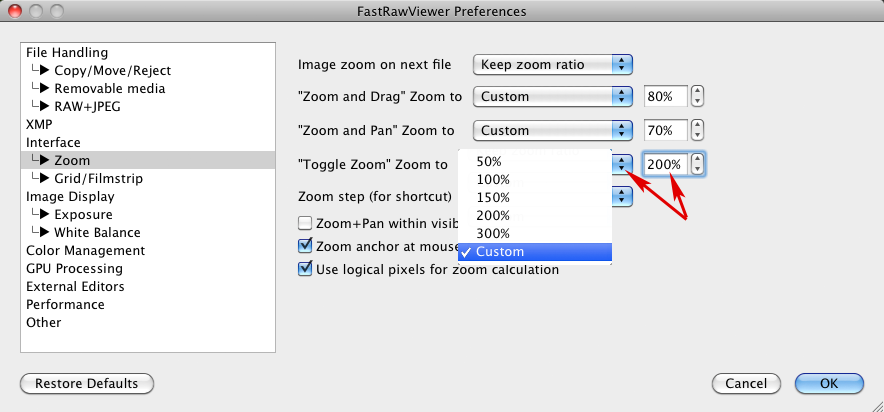
Task: Enable Zoom+Pan within visible area checkbox
Action: point(306,223)
